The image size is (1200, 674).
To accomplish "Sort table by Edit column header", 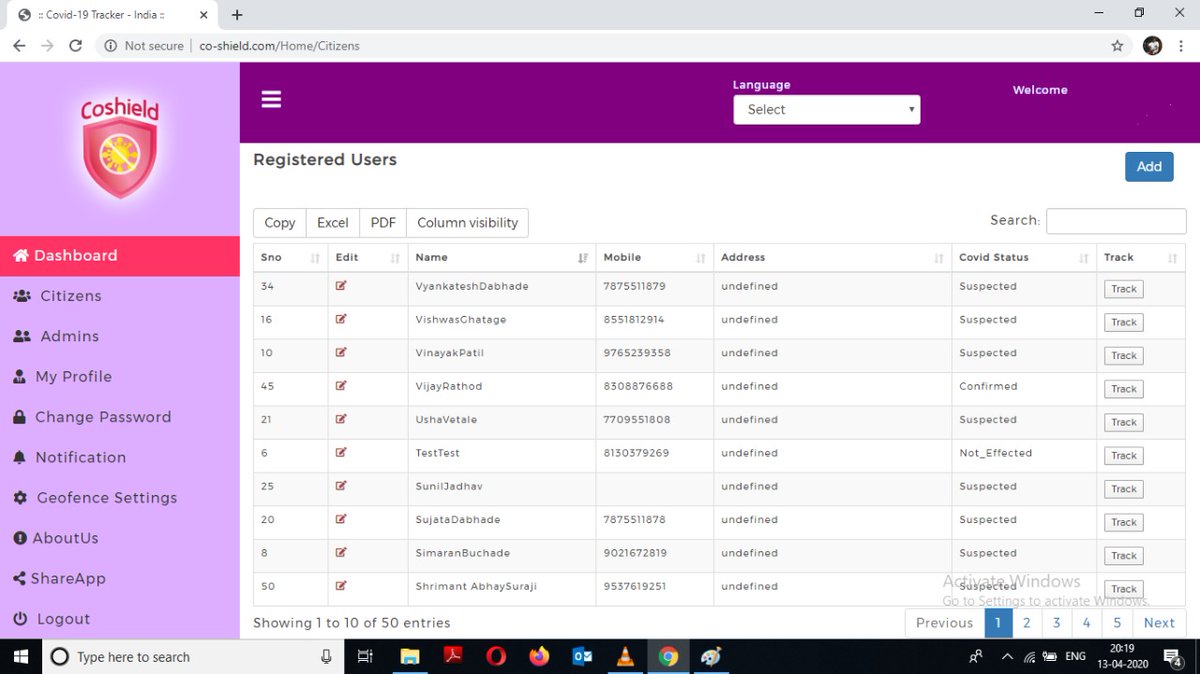I will 368,258.
